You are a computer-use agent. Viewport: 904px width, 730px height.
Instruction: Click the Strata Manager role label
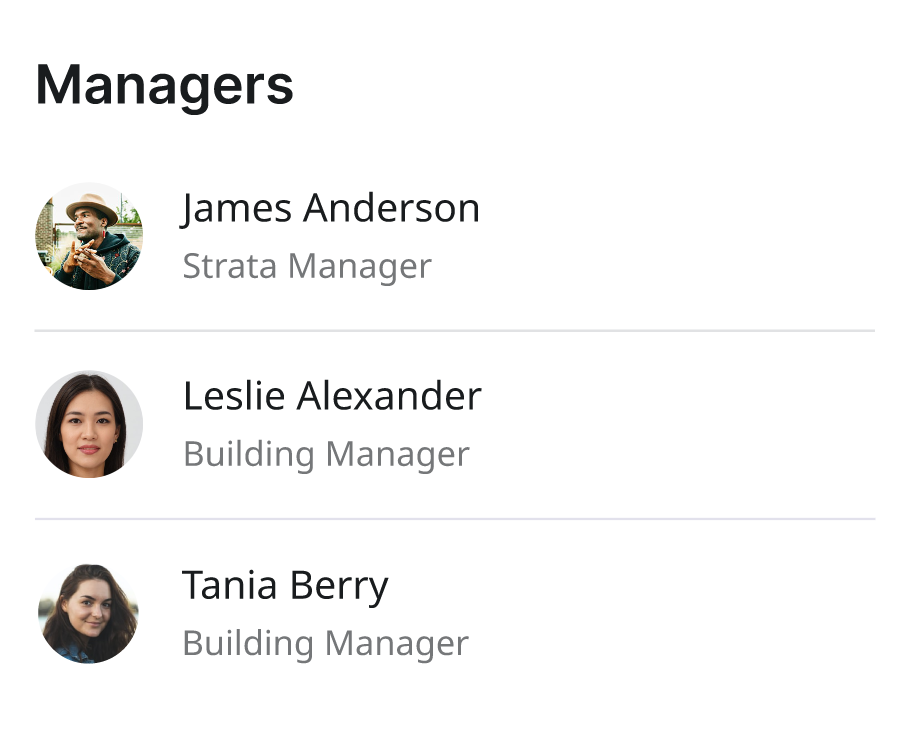point(307,266)
